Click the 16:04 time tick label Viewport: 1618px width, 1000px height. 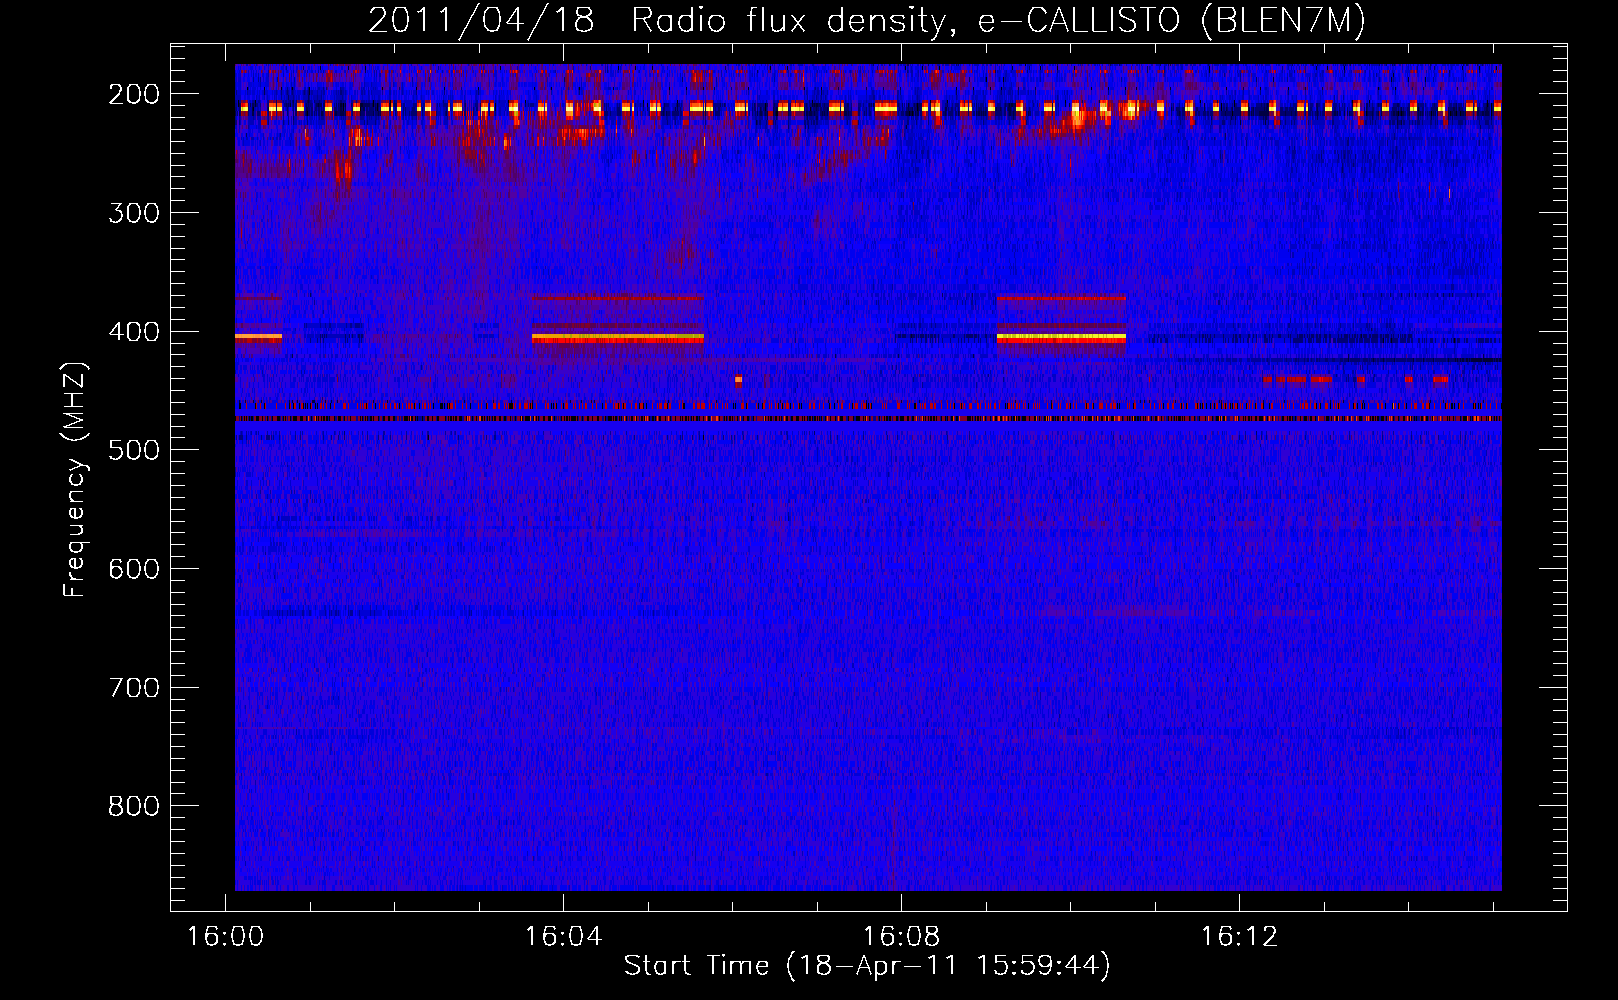click(563, 937)
